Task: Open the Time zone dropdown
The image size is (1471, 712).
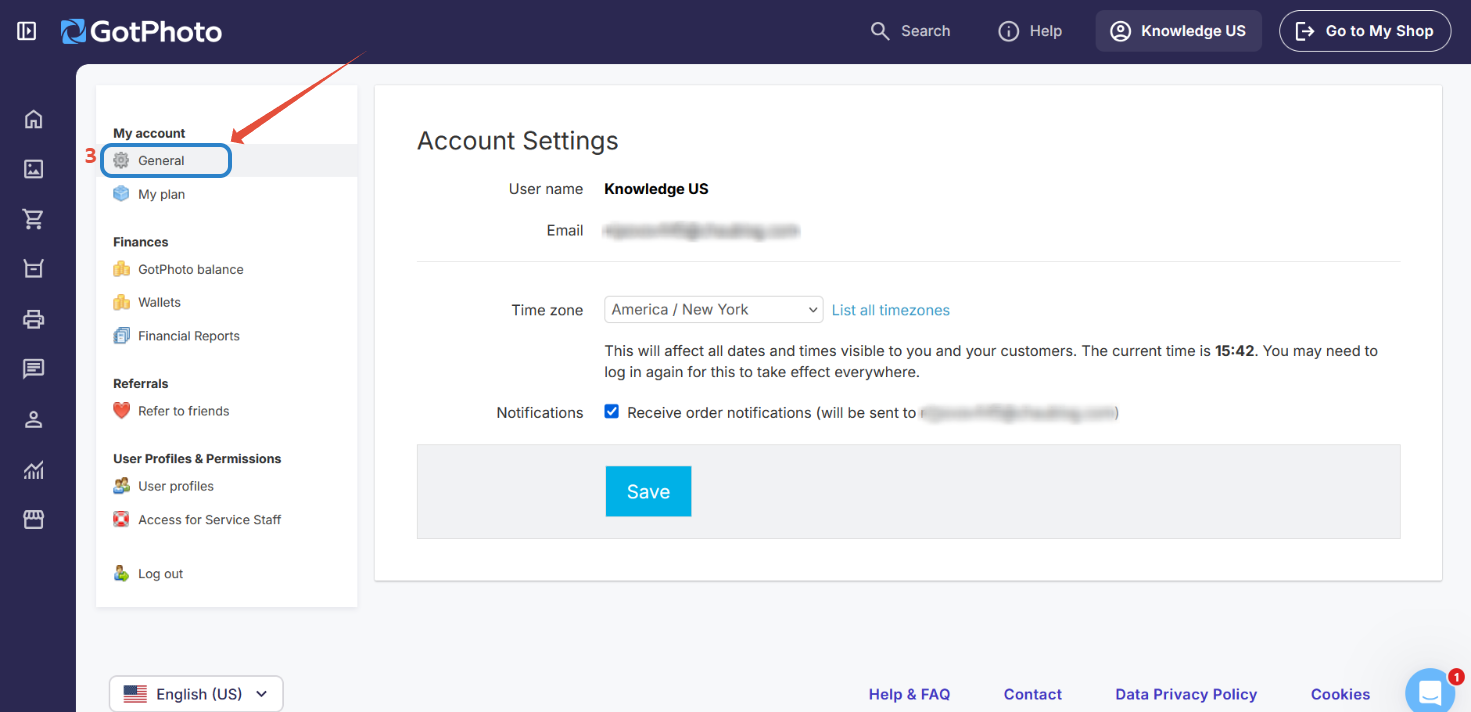Action: tap(713, 310)
